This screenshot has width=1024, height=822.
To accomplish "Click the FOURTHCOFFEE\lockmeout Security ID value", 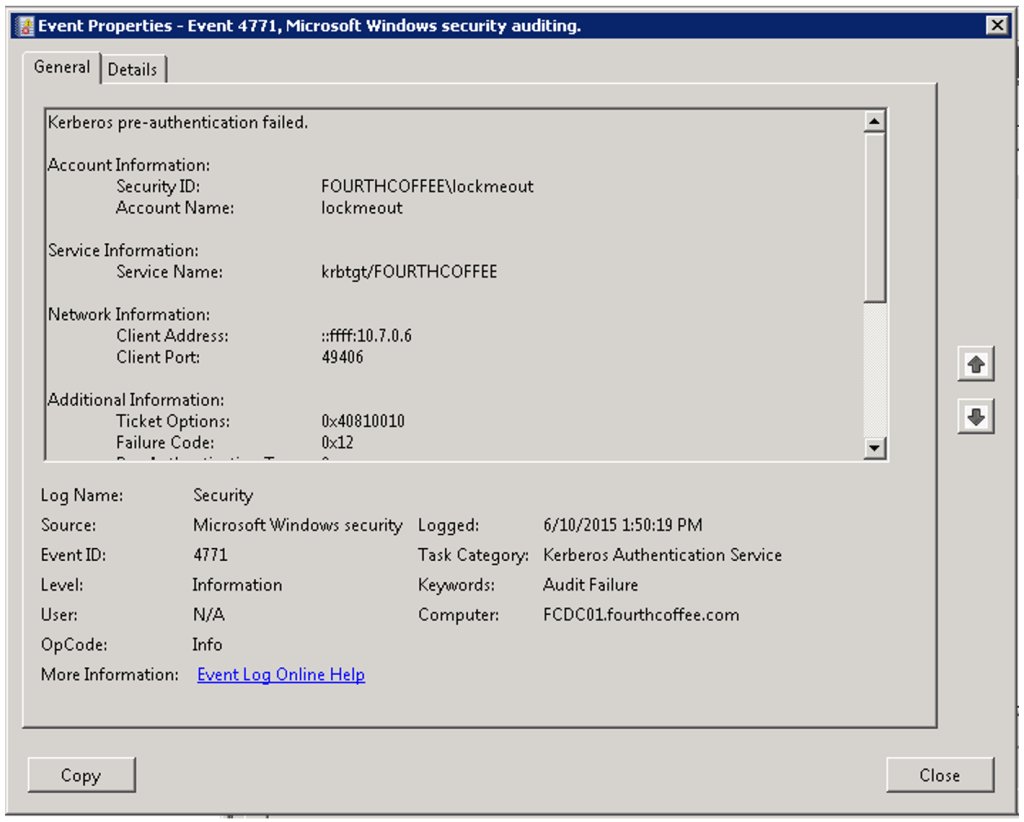I will tap(427, 187).
